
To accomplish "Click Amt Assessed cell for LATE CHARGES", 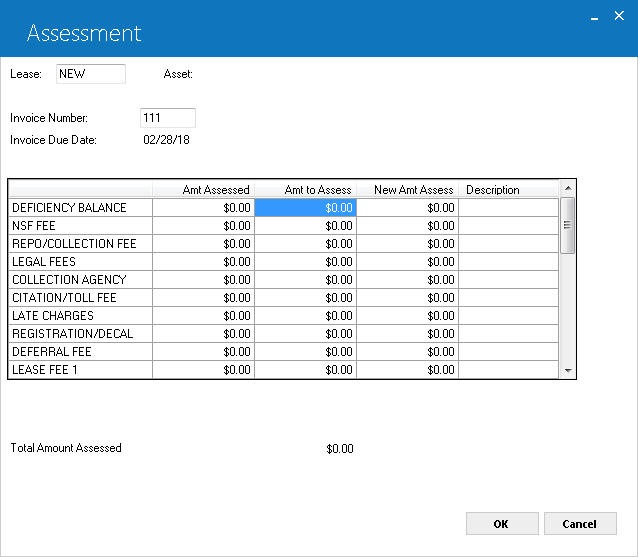I will coord(203,316).
